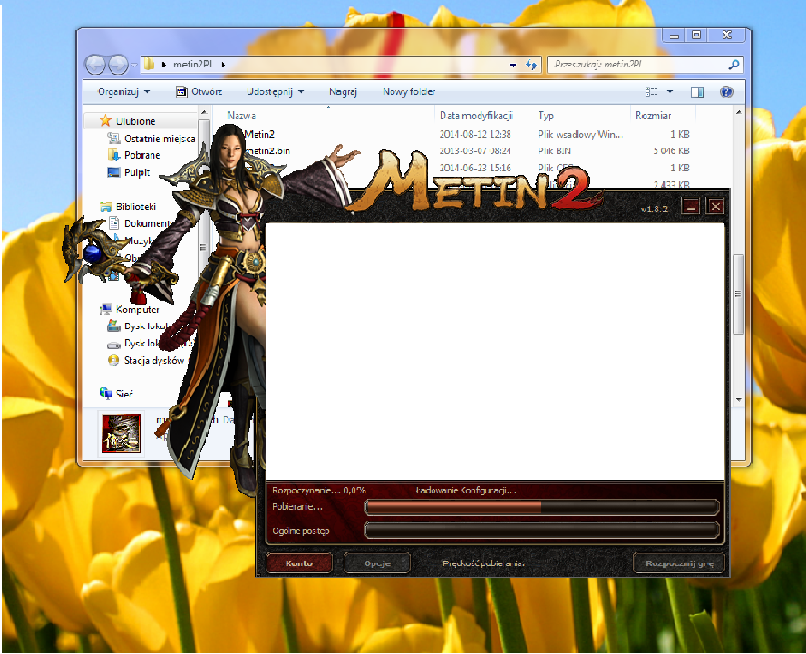Screen dimensions: 806x654
Task: Close the Metin2 patcher window
Action: click(x=716, y=206)
